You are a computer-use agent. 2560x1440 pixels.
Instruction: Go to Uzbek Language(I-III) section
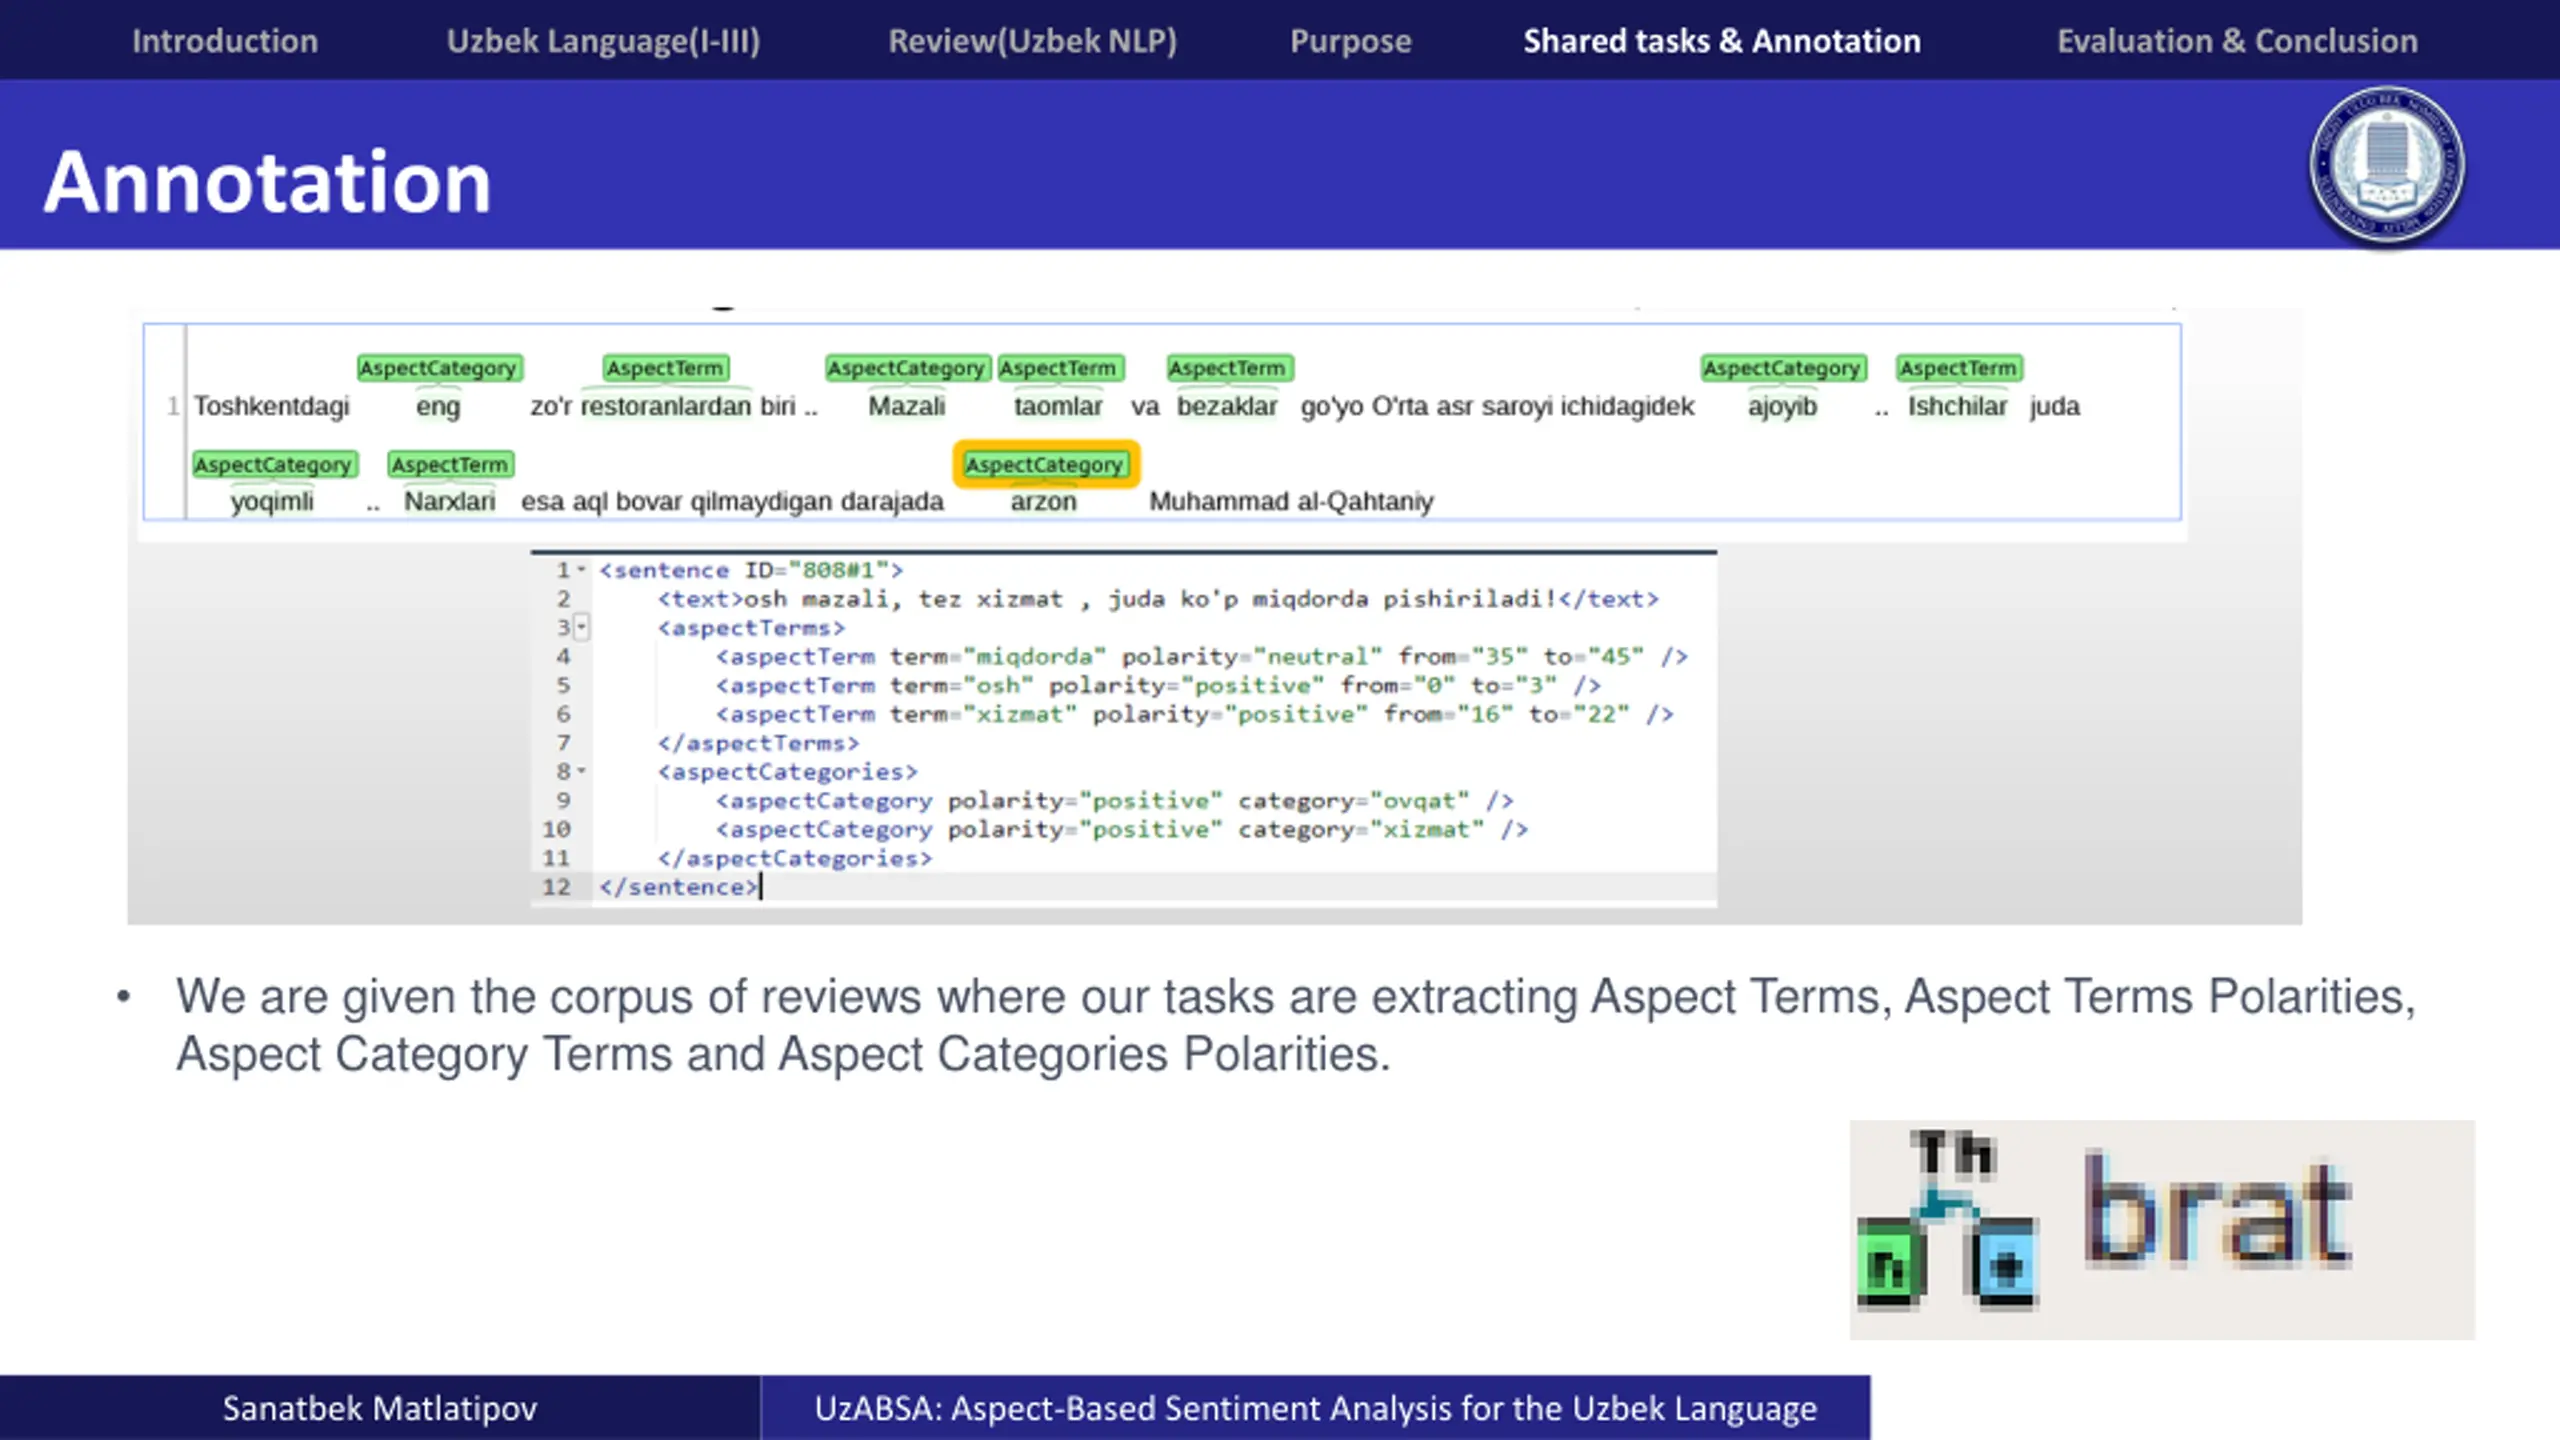point(603,41)
